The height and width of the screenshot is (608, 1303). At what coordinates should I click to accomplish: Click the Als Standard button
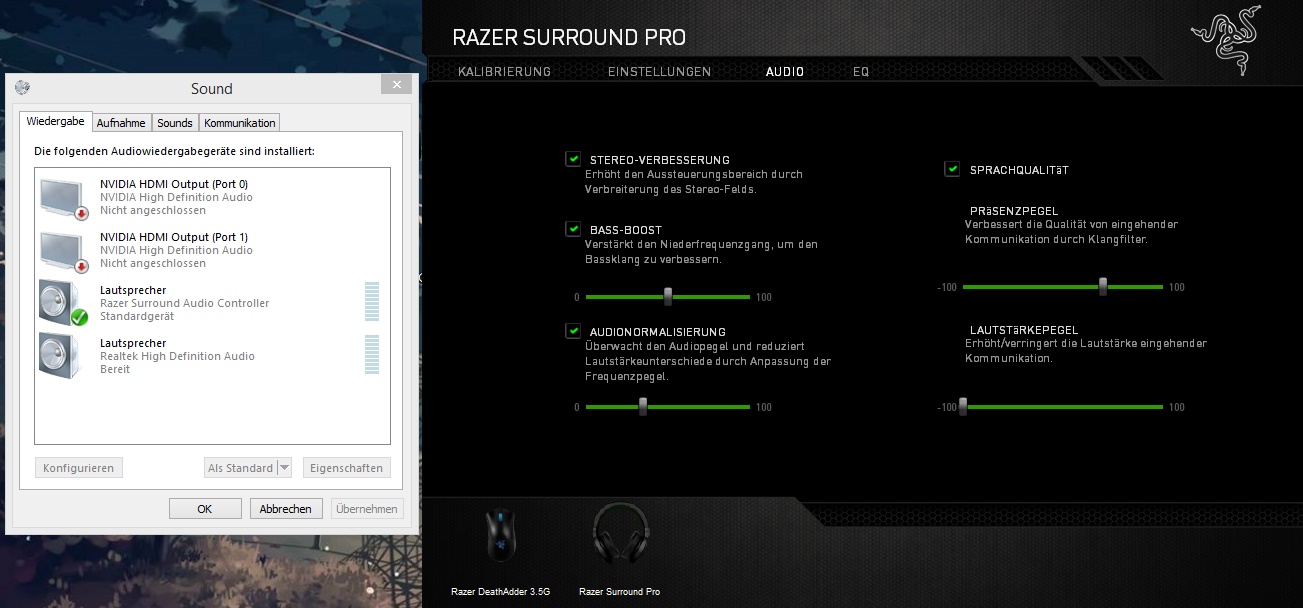[240, 468]
